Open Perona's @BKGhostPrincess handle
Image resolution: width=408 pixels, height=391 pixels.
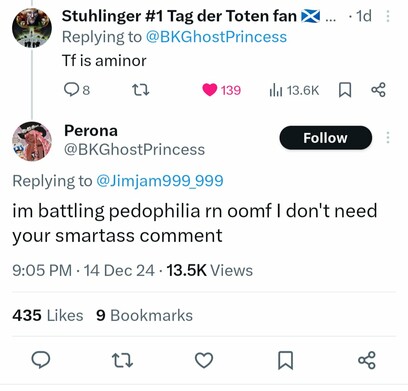[x=134, y=149]
